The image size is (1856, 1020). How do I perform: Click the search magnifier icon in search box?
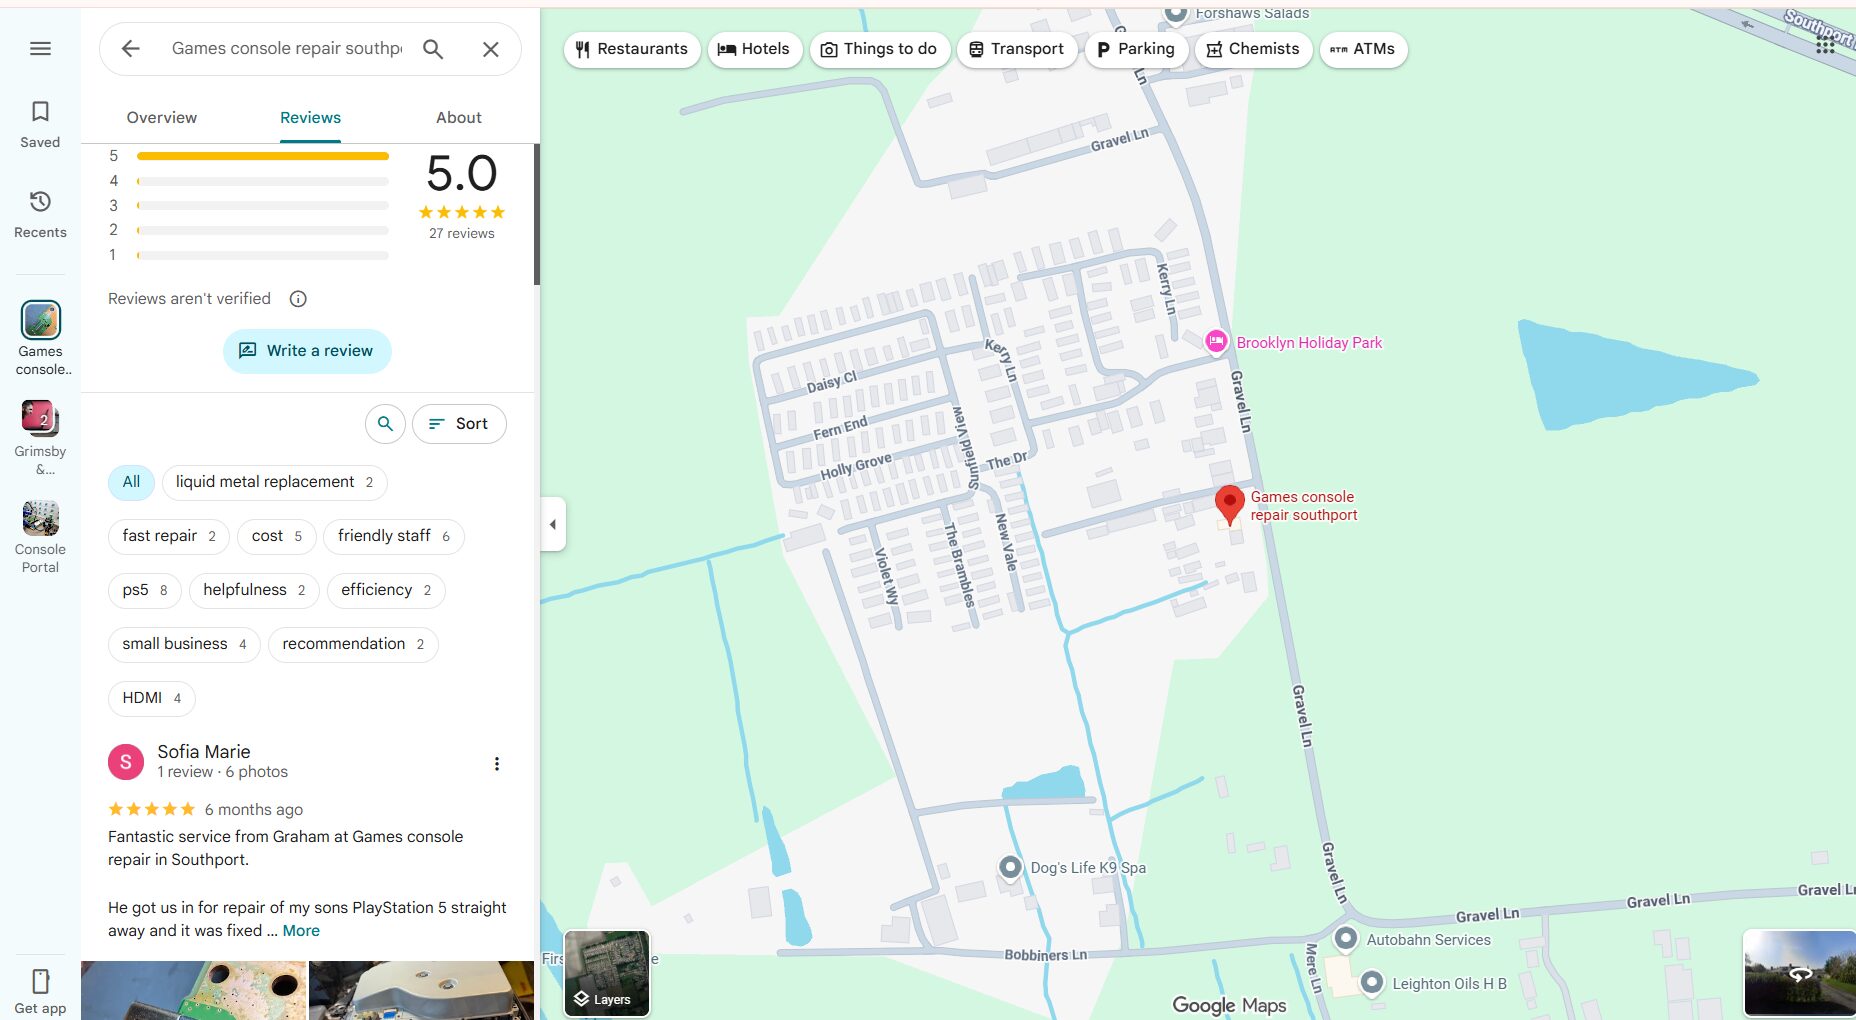pyautogui.click(x=433, y=48)
